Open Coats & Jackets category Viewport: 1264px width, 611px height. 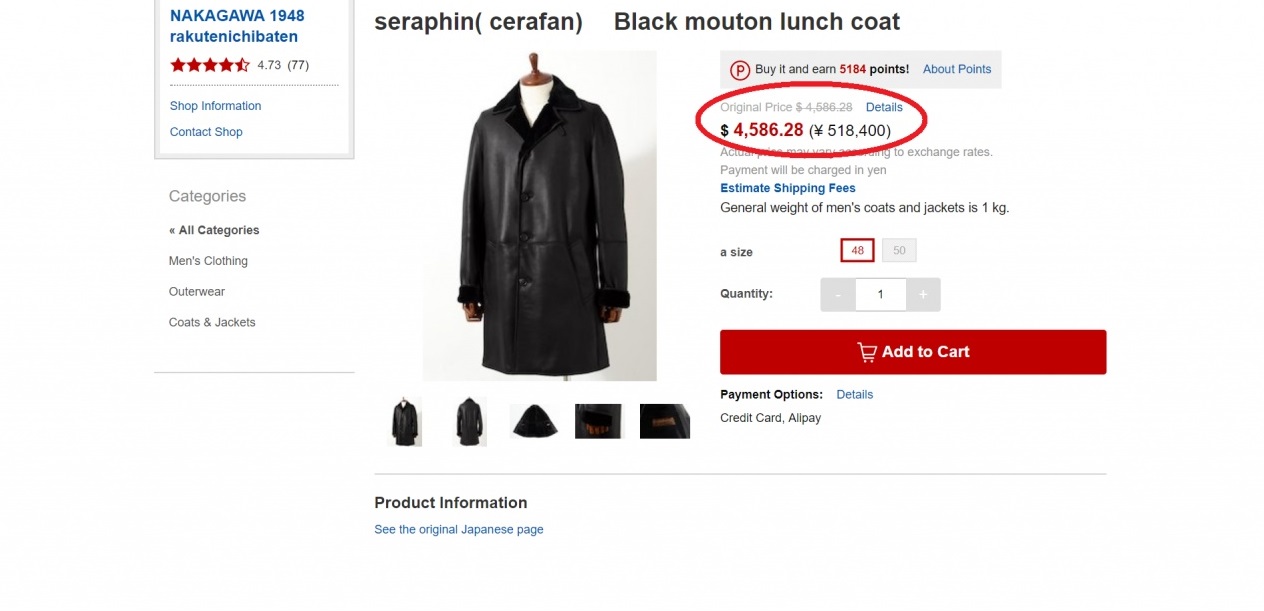tap(212, 322)
